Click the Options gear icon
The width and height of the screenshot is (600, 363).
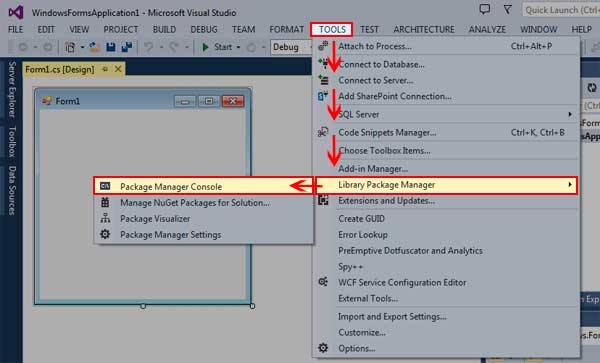[x=323, y=348]
